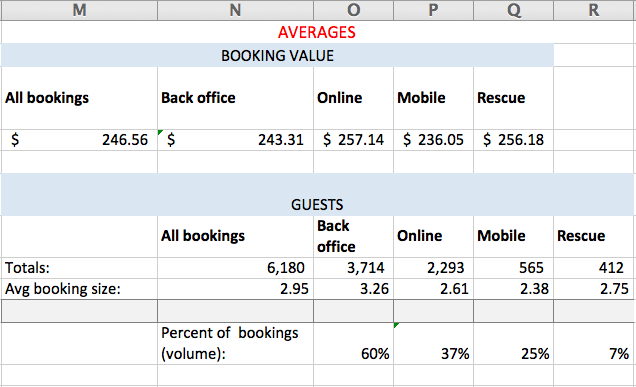
Task: Select column R header
Action: [594, 10]
